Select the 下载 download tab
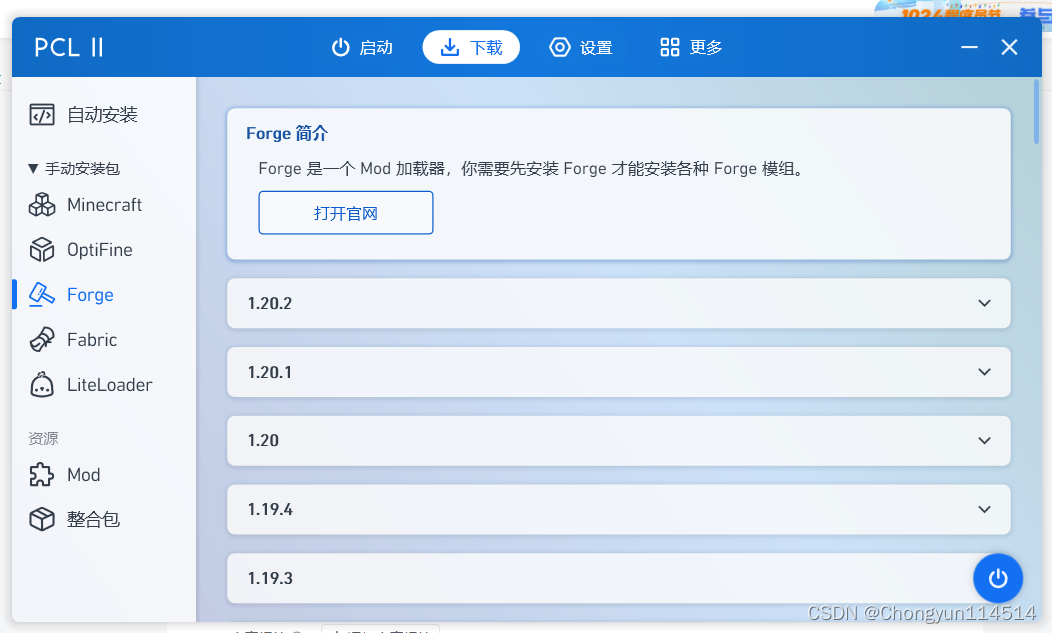 click(x=471, y=48)
